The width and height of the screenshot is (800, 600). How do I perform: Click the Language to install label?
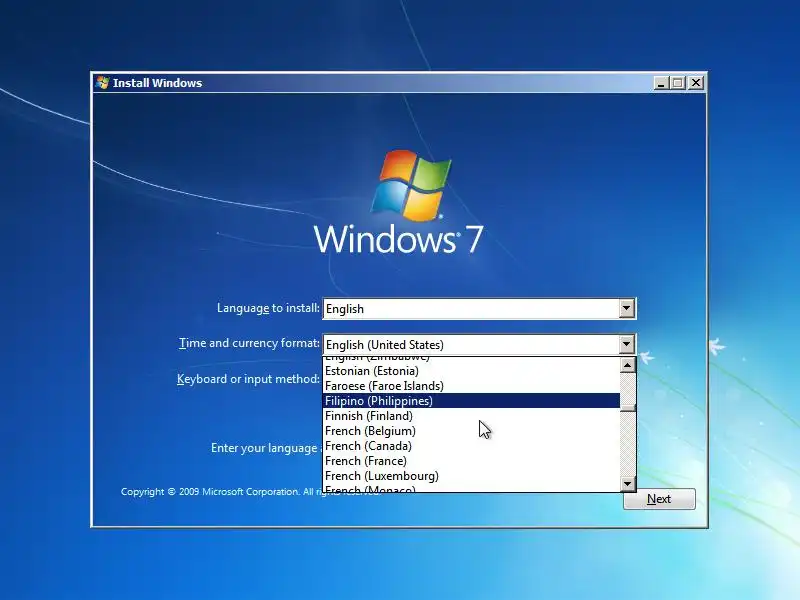click(268, 308)
